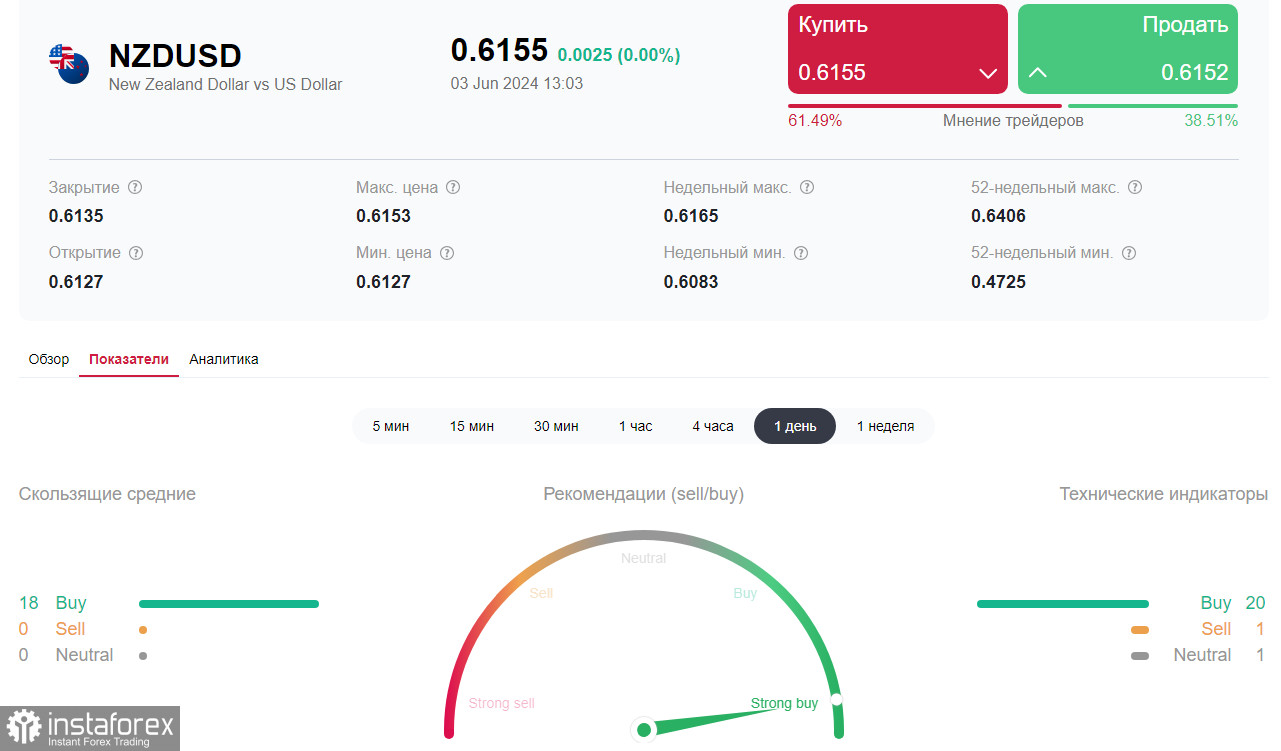Open help icon next to Мин. цена
This screenshot has width=1281, height=751.
coord(447,253)
